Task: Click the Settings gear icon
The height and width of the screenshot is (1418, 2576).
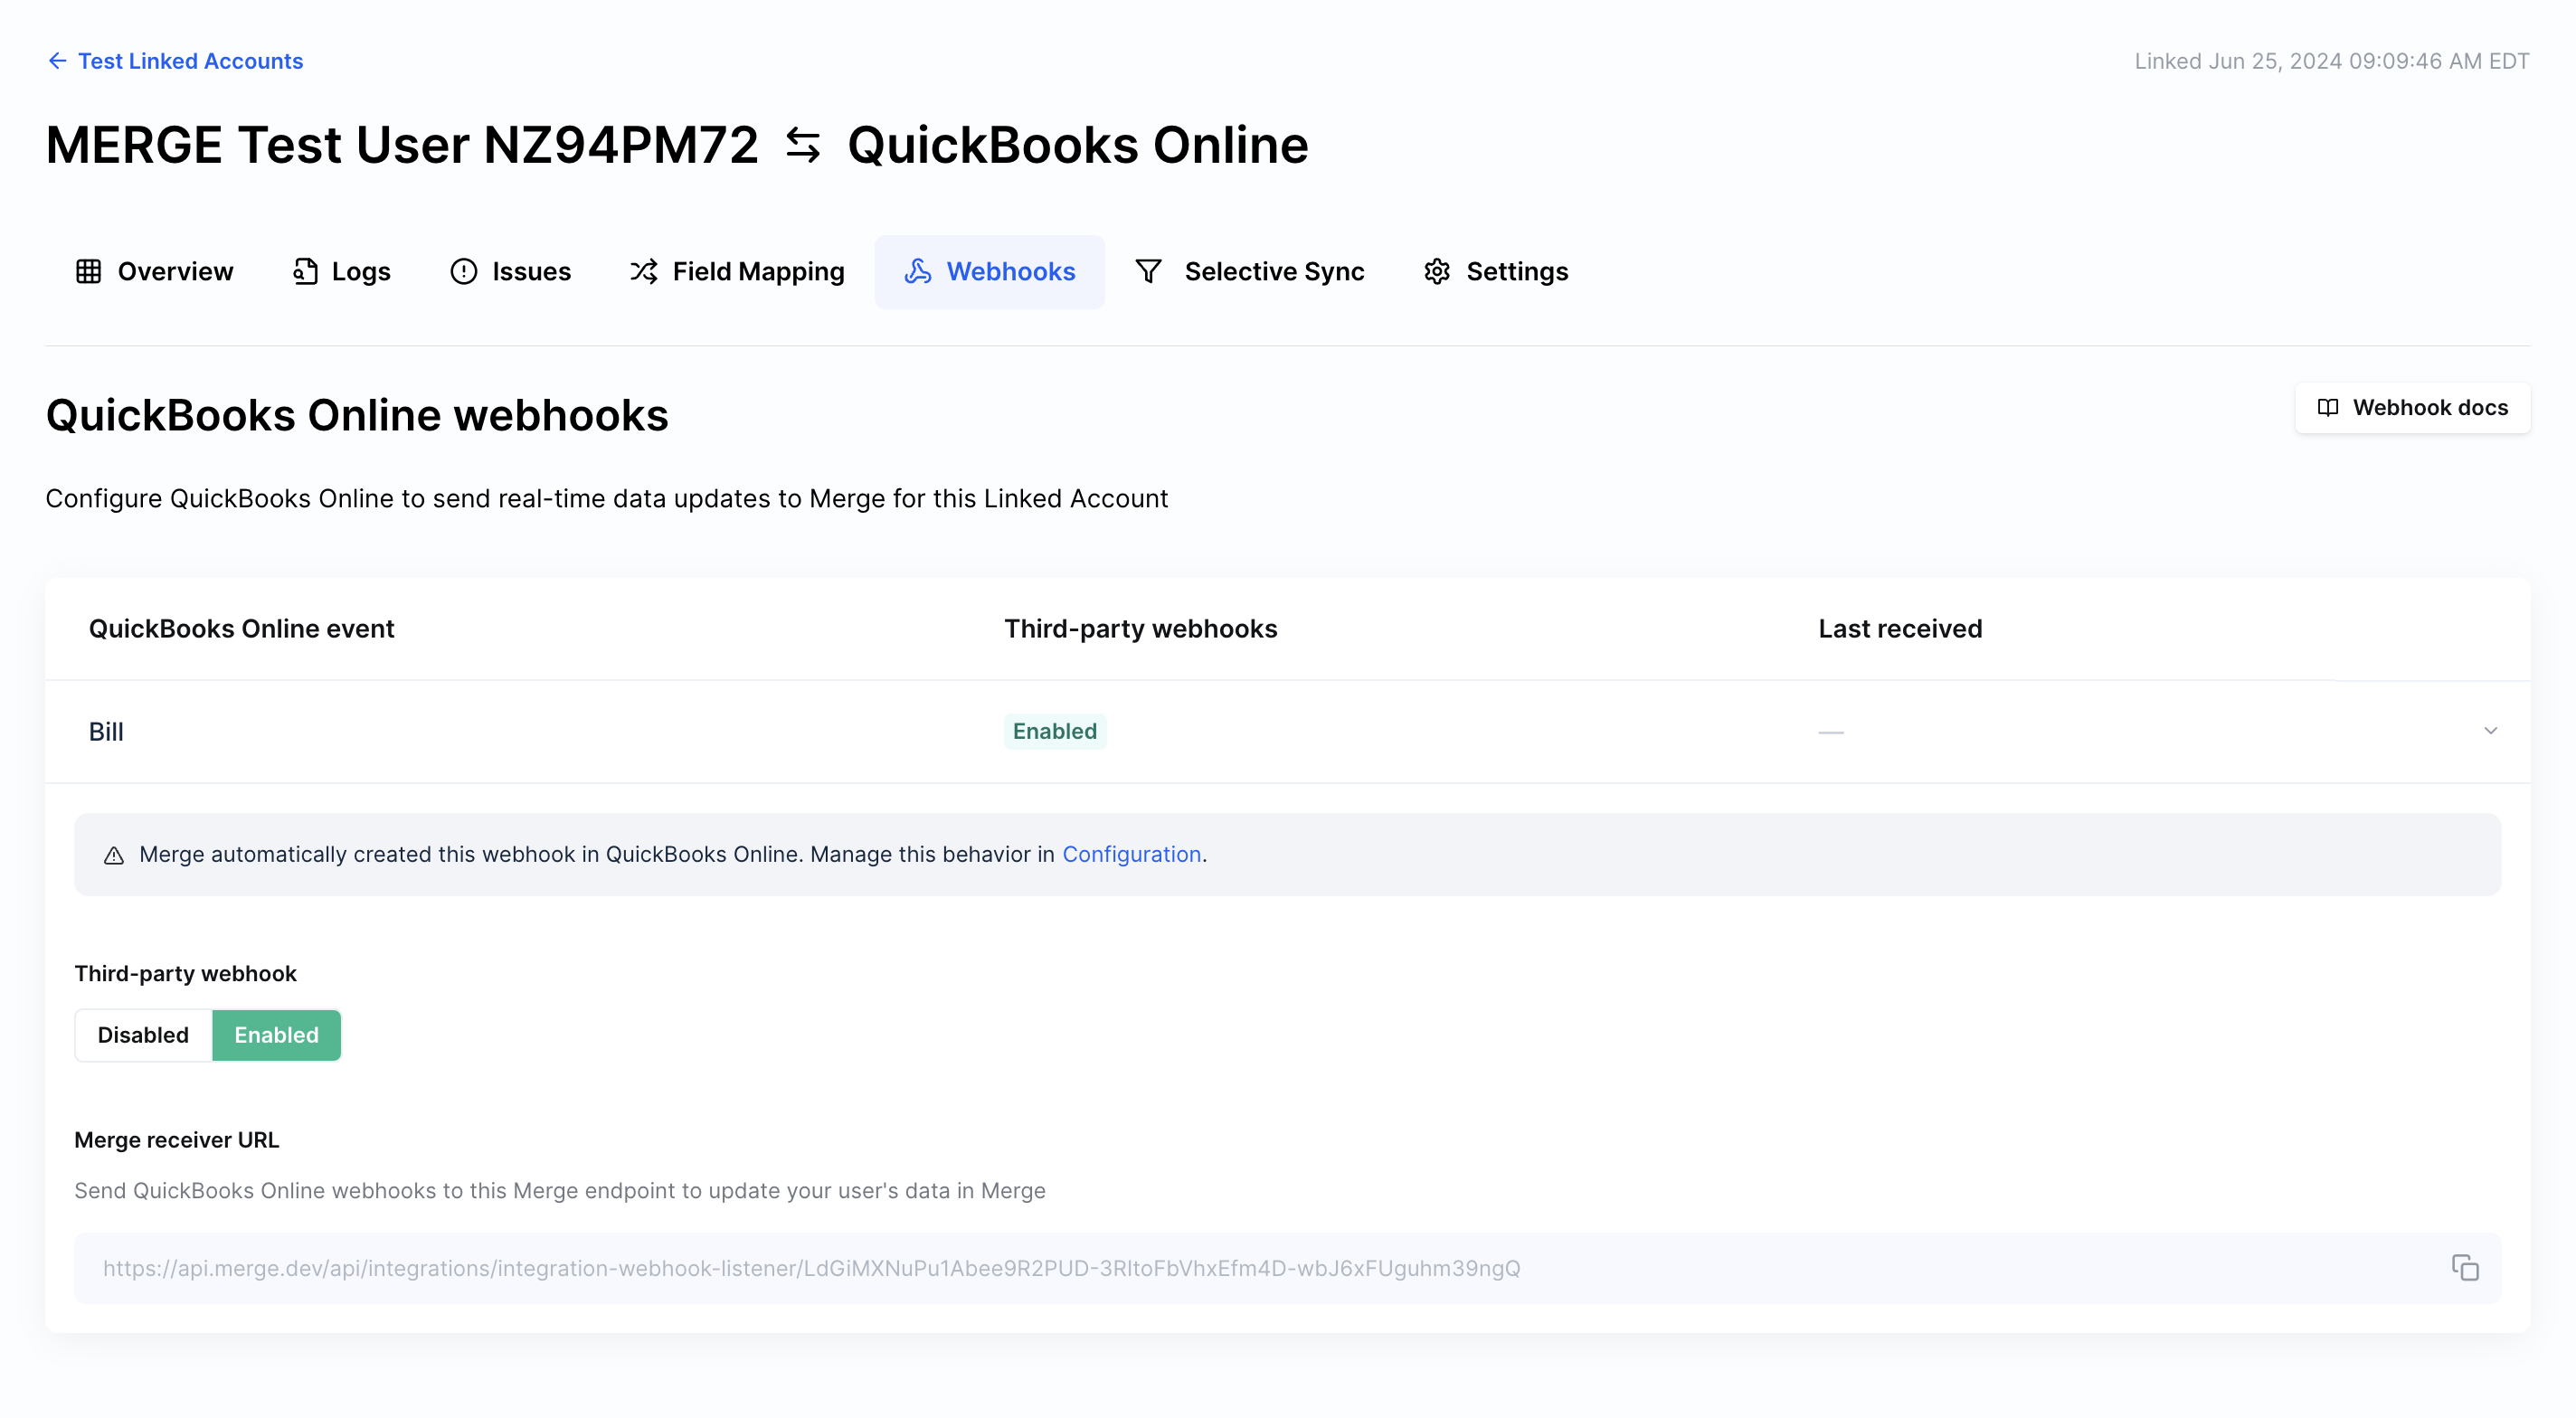Action: [x=1436, y=271]
